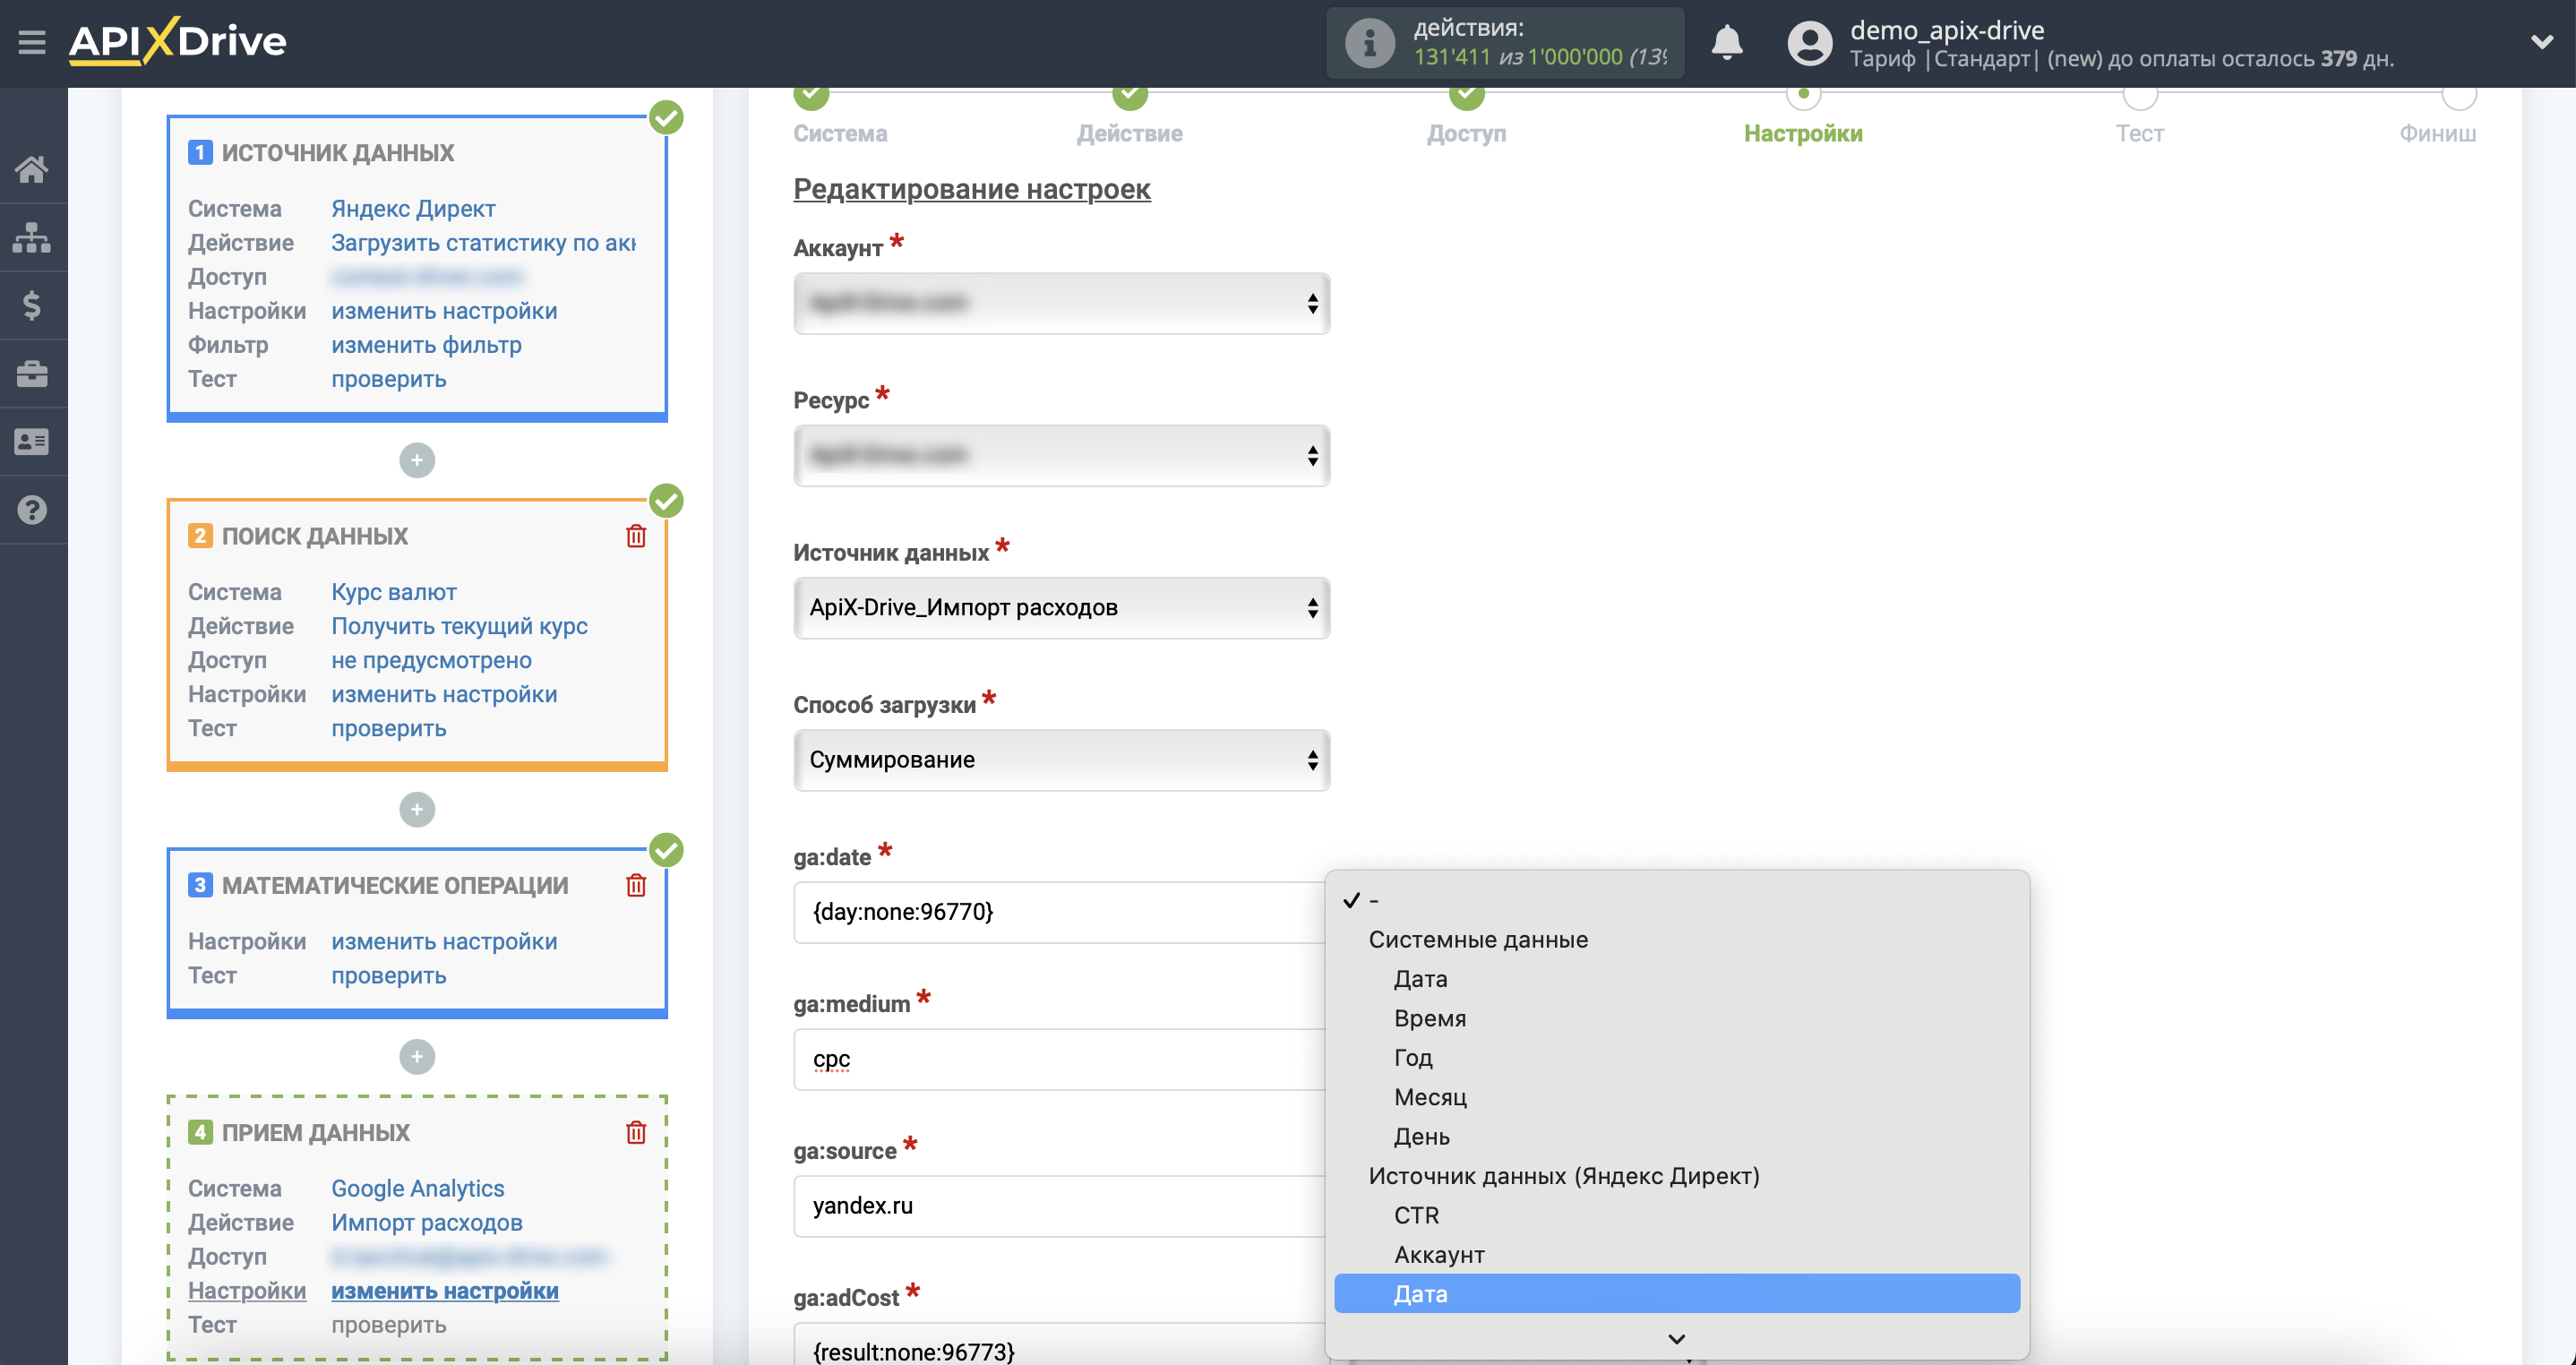Select highlighted Дата under Яндекс Директ
2576x1365 pixels.
click(x=1676, y=1293)
